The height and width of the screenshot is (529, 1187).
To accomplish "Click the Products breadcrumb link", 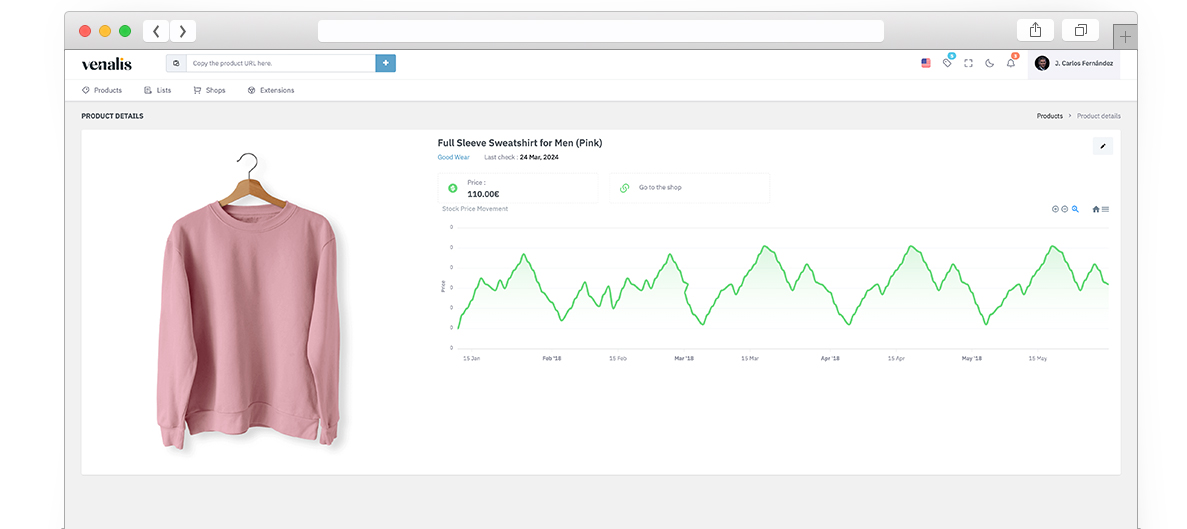I will pyautogui.click(x=1049, y=116).
